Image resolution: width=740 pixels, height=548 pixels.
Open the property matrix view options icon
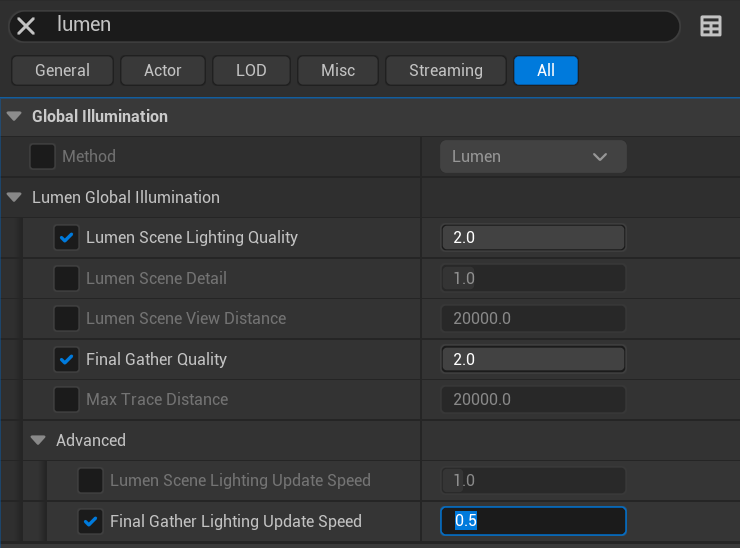711,26
